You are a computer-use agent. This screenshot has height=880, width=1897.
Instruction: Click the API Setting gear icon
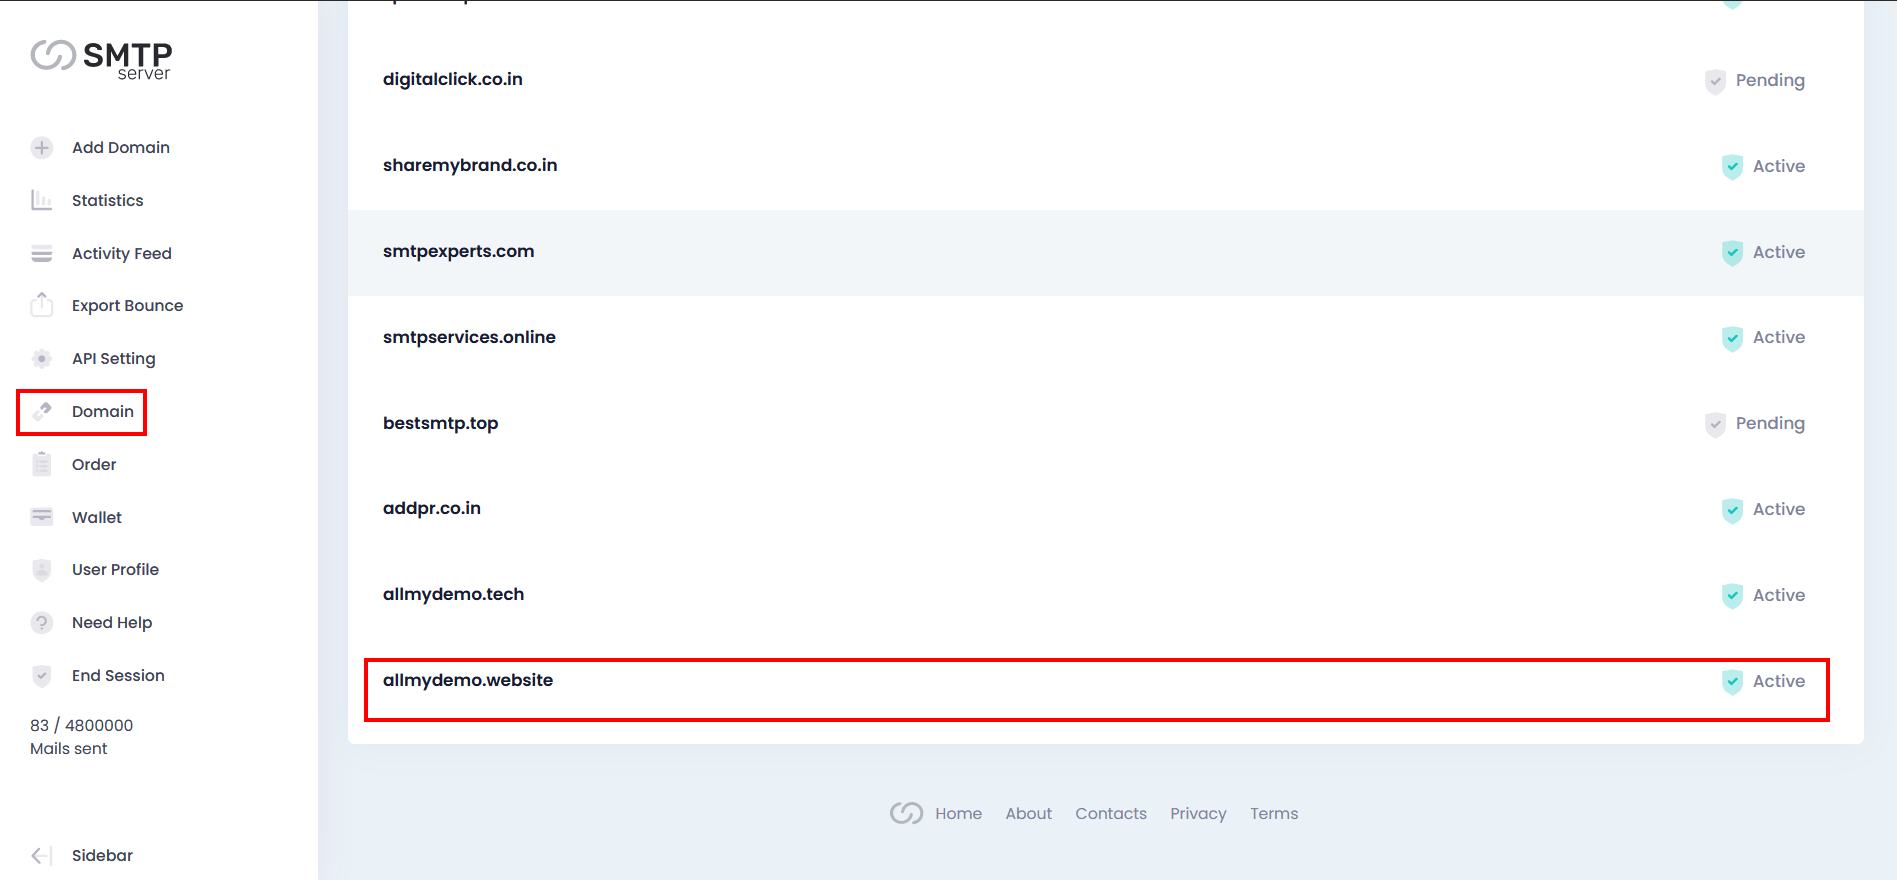click(x=41, y=359)
